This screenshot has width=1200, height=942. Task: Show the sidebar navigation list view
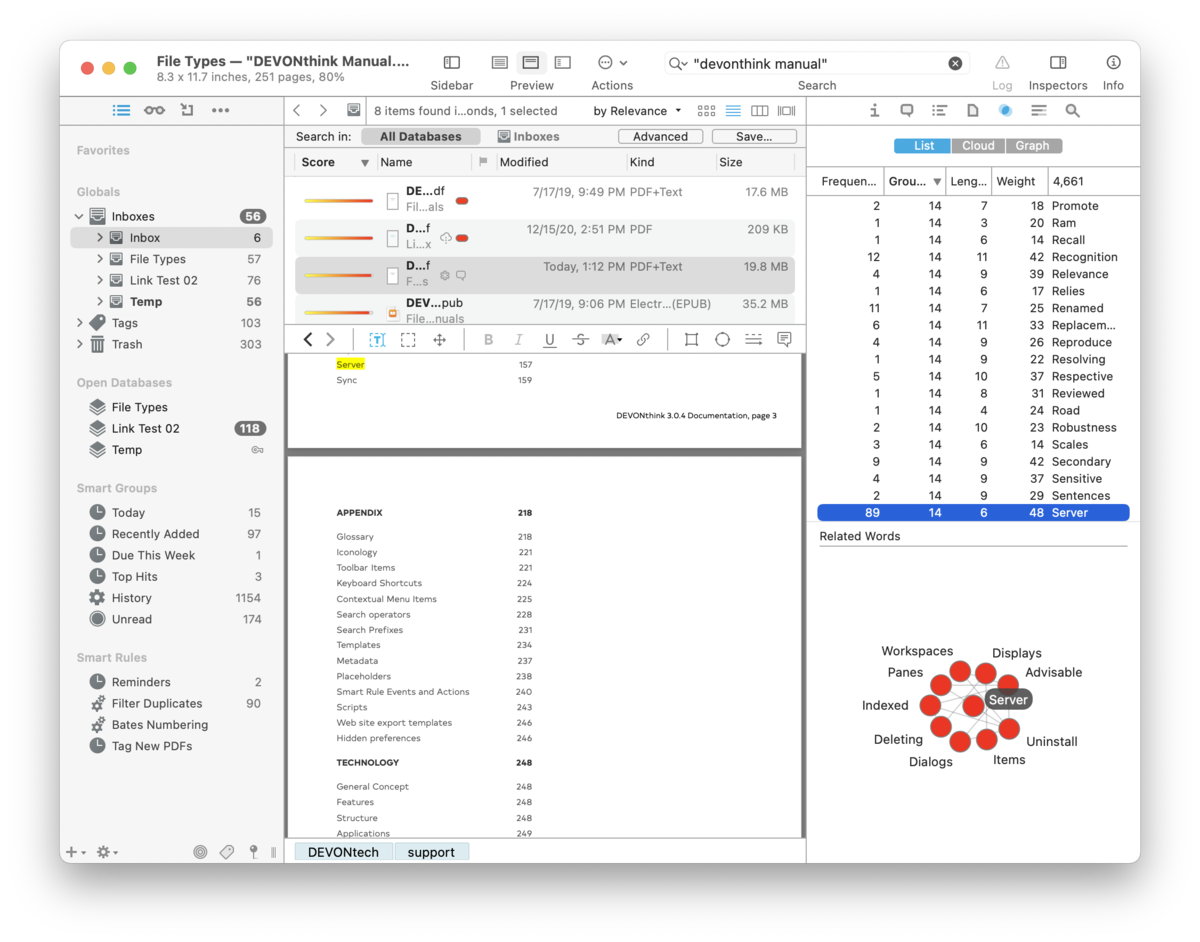[x=121, y=110]
